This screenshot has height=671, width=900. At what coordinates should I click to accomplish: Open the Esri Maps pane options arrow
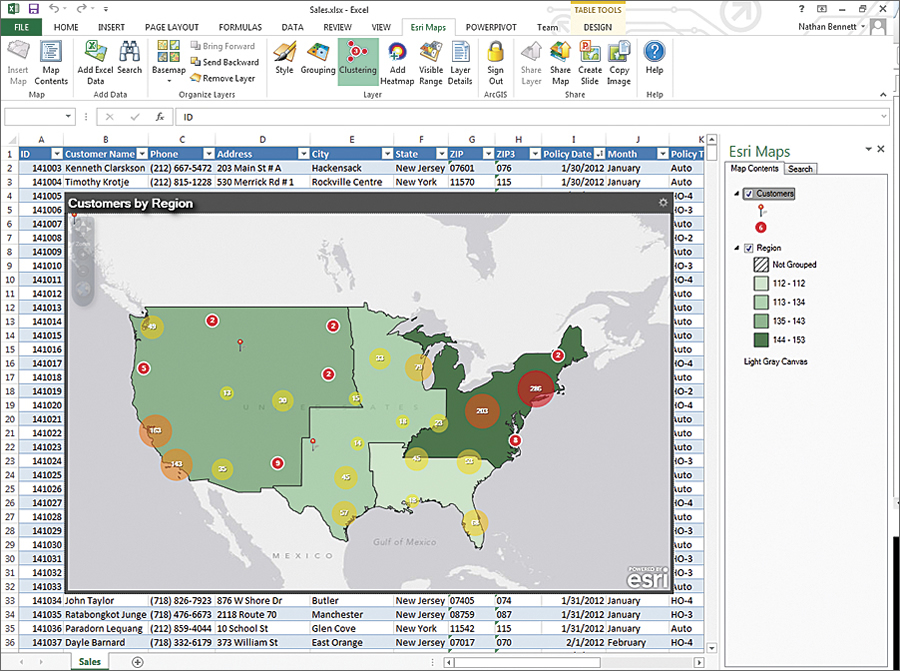(868, 149)
